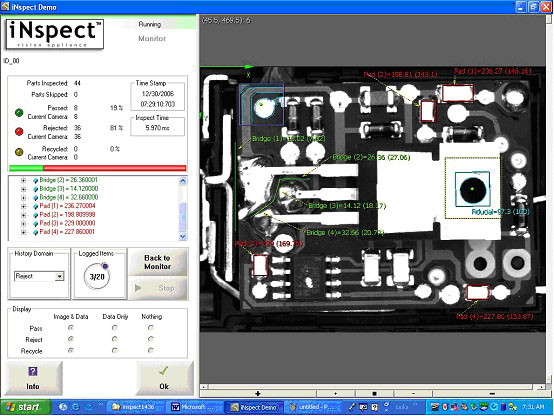Click the Info question mark button
The height and width of the screenshot is (416, 554).
click(x=34, y=378)
